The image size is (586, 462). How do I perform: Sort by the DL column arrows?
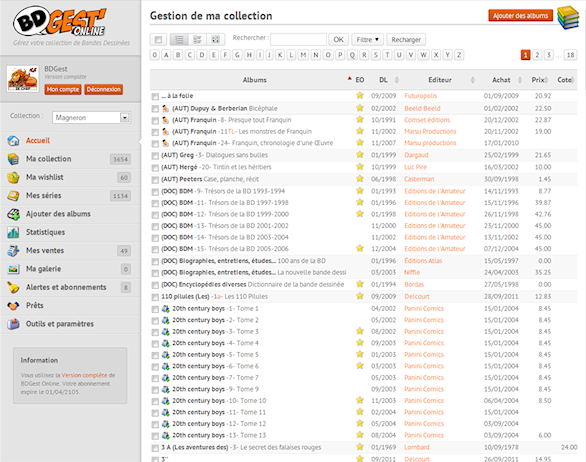click(x=397, y=80)
